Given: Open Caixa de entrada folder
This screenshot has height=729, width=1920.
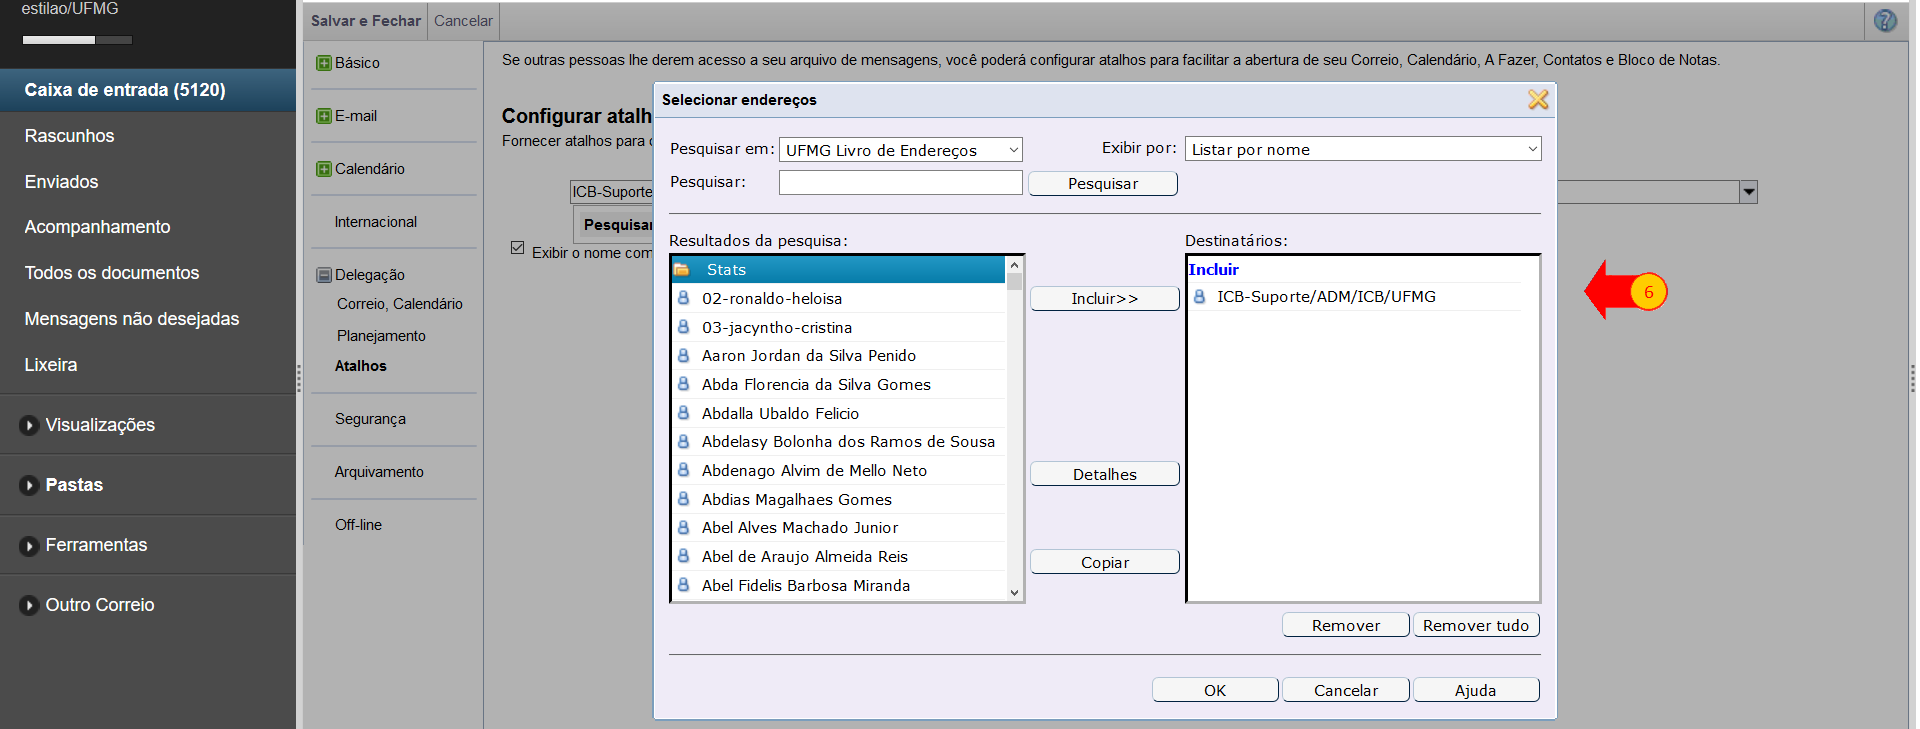Looking at the screenshot, I should pos(125,90).
